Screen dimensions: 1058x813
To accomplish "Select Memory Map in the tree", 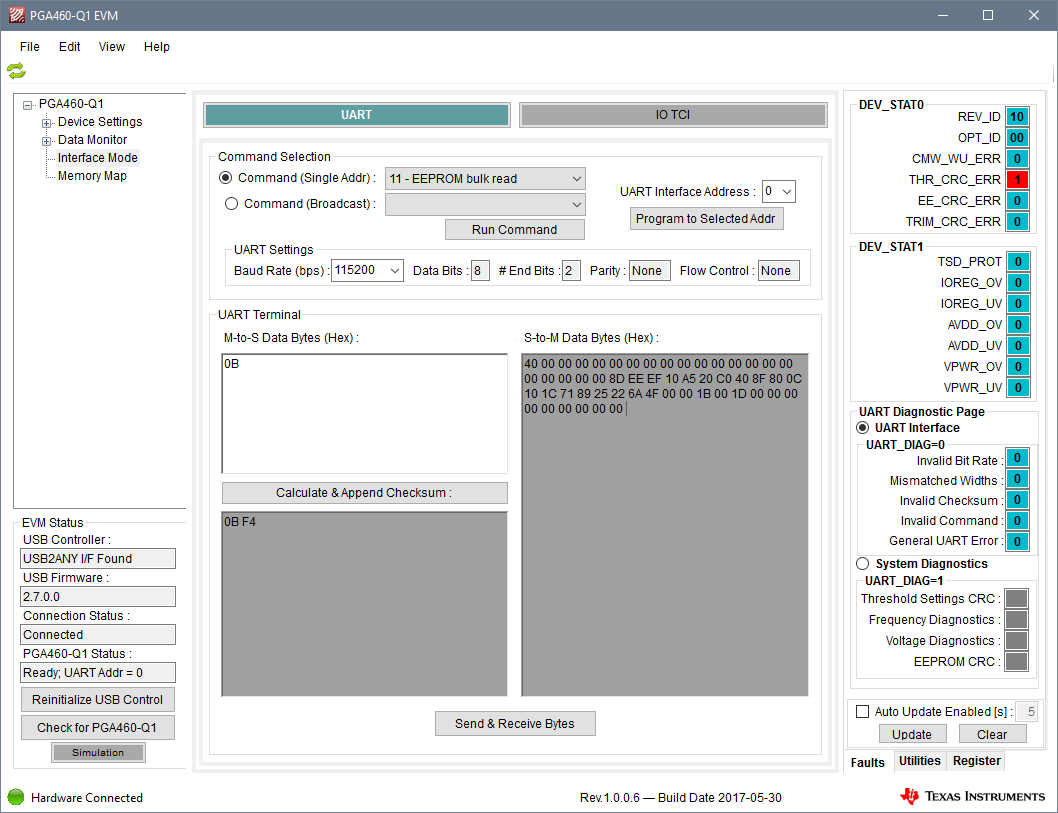I will click(x=92, y=176).
